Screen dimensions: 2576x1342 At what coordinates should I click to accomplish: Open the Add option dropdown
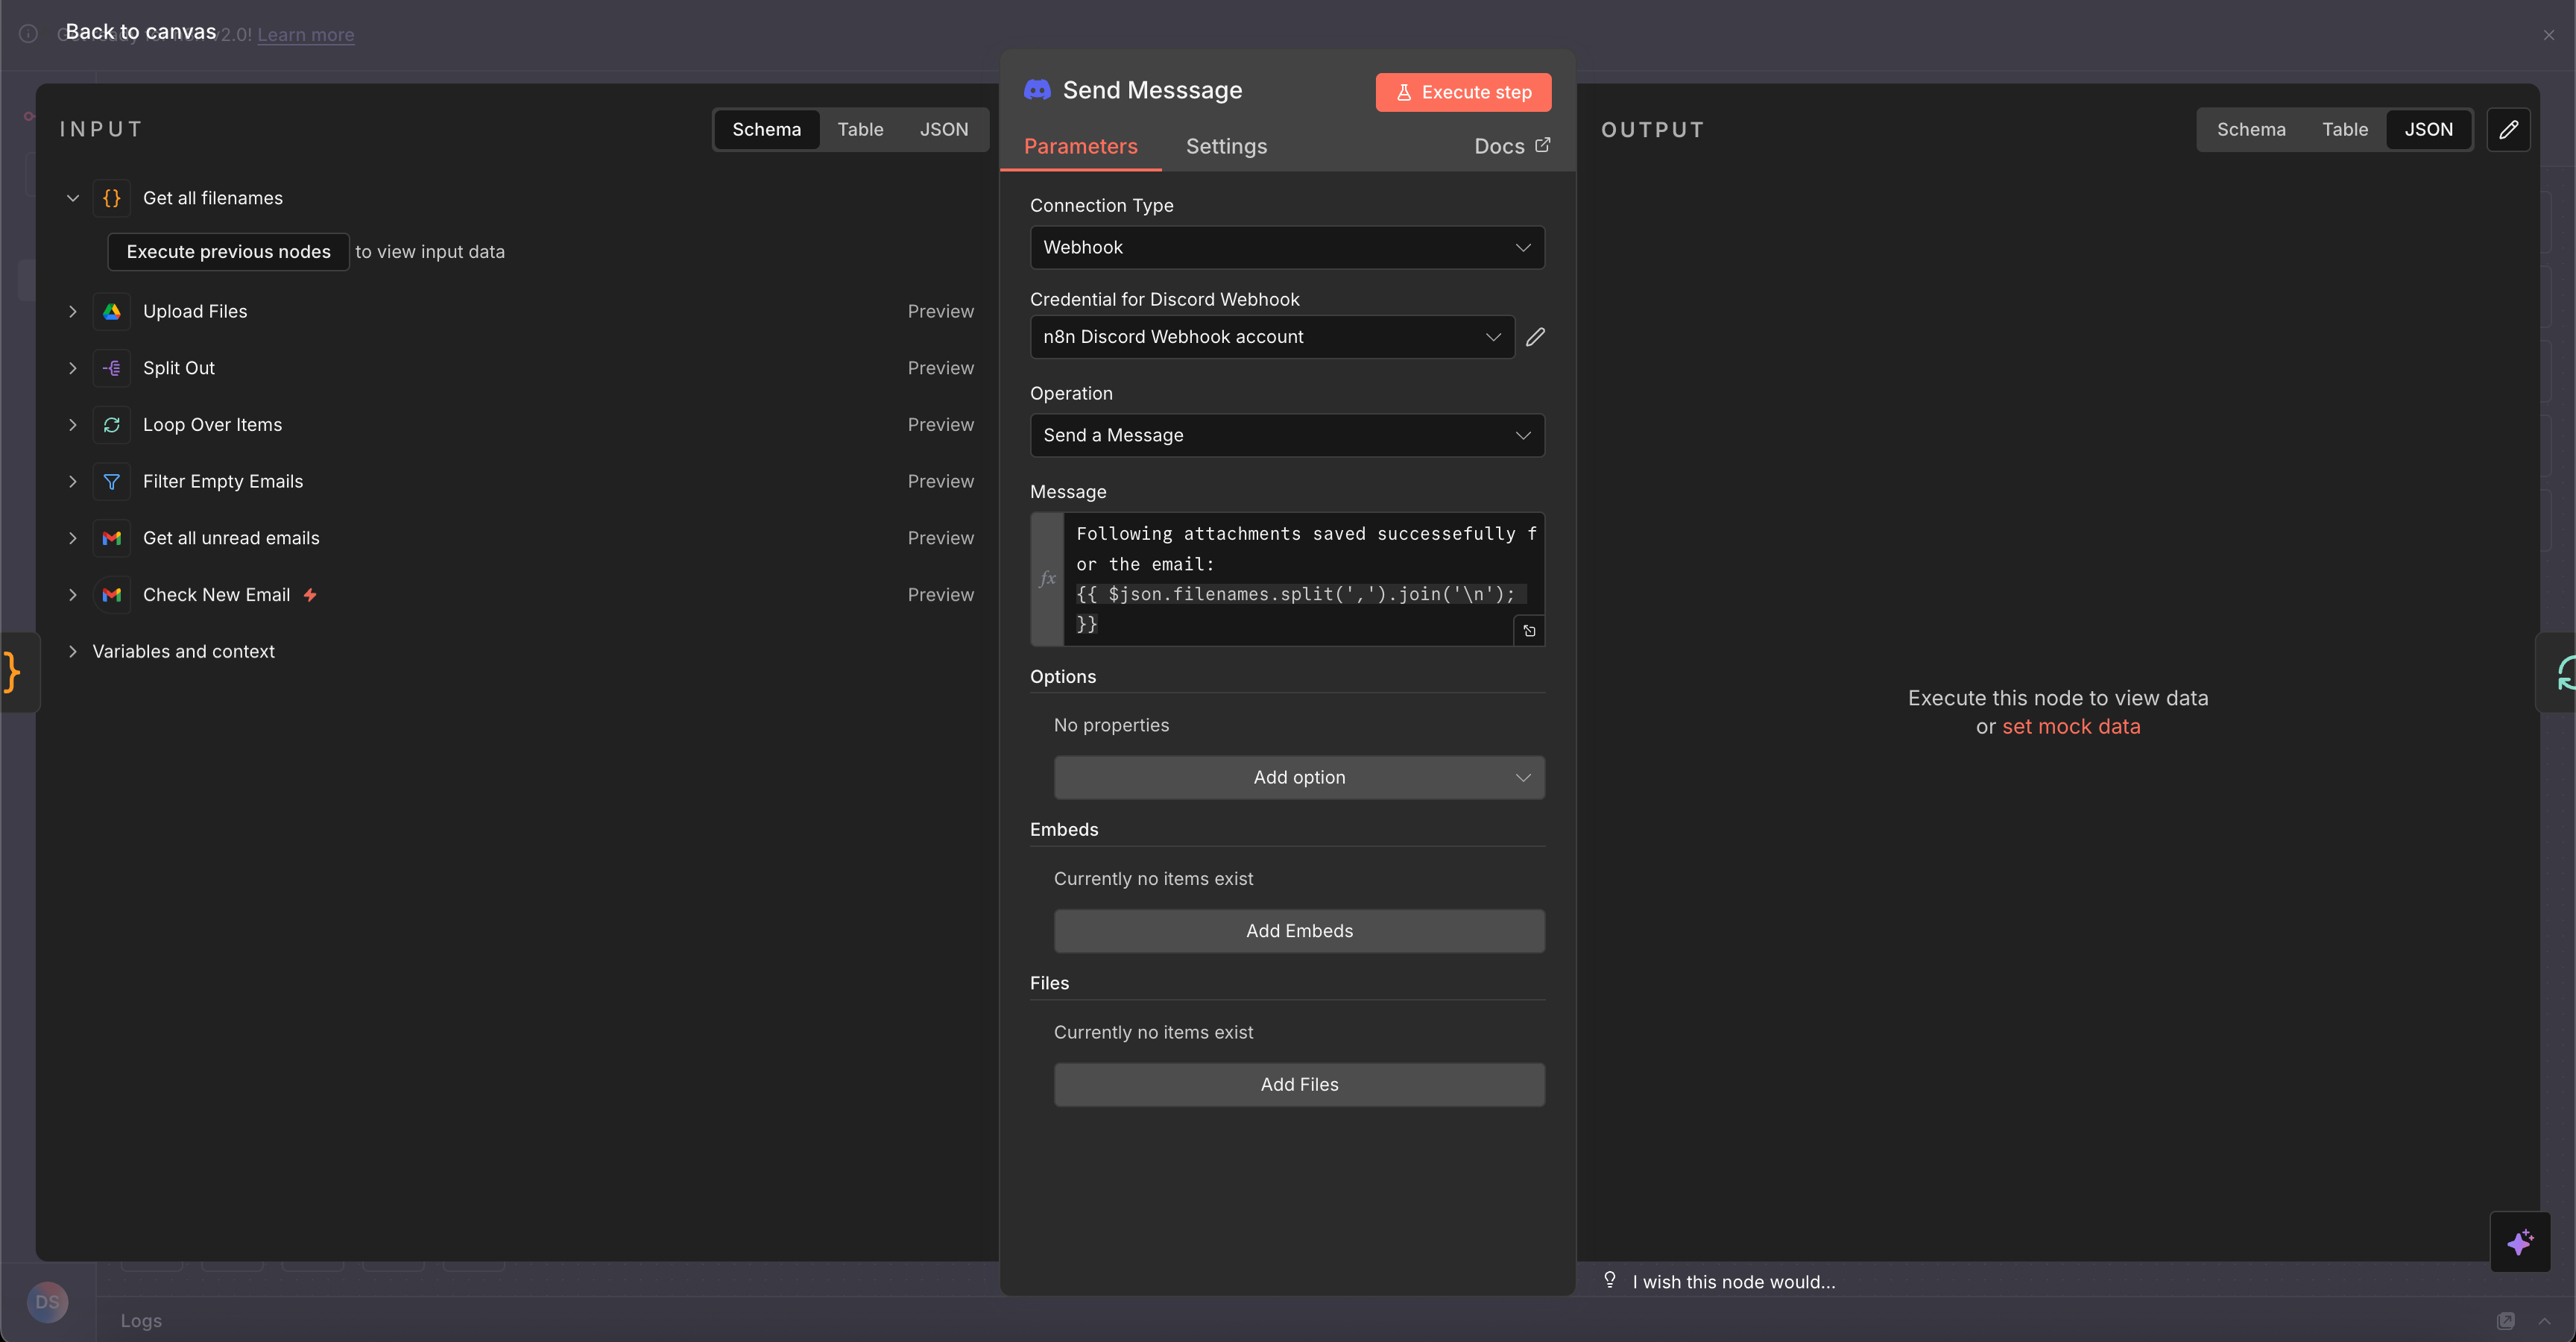pyautogui.click(x=1299, y=777)
